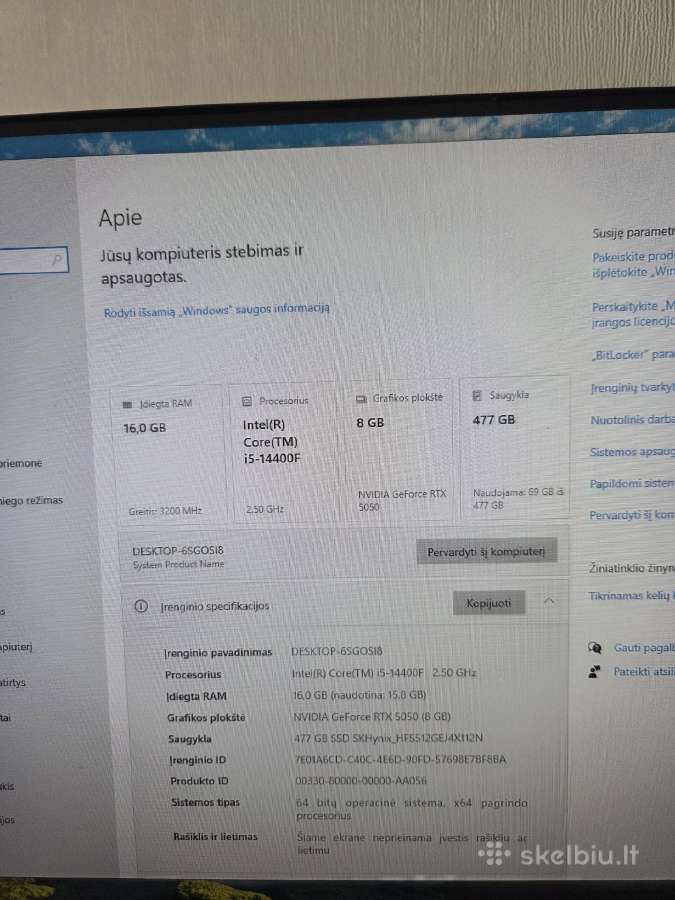Image resolution: width=675 pixels, height=900 pixels.
Task: Click the processor icon in Procesorius card
Action: pyautogui.click(x=247, y=401)
